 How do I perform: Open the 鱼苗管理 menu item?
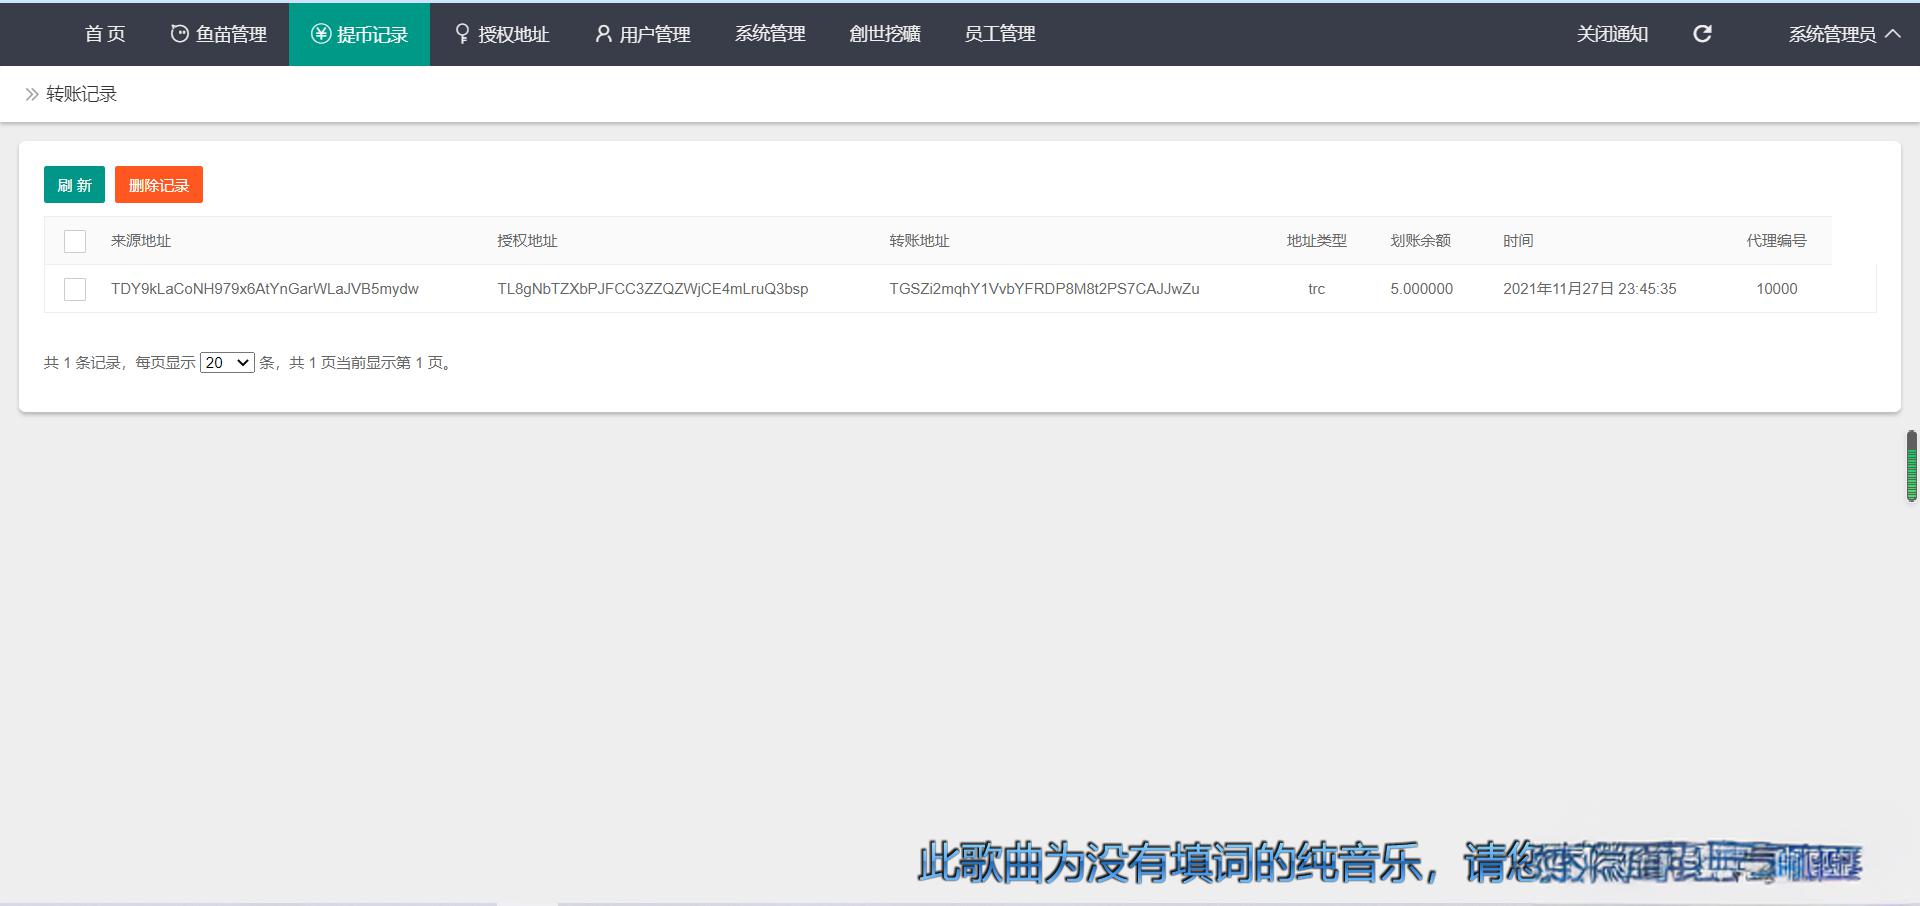[218, 34]
